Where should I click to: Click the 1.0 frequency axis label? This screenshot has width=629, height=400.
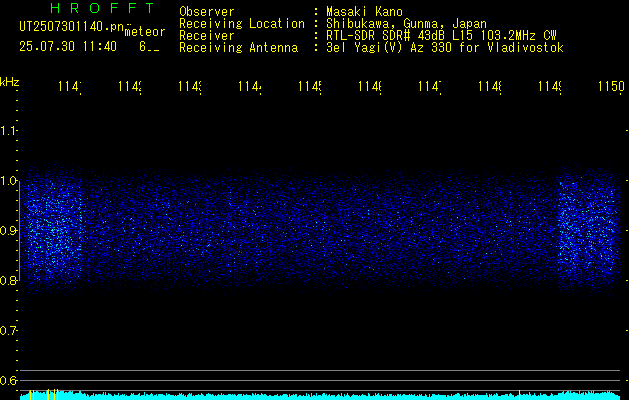click(x=8, y=181)
